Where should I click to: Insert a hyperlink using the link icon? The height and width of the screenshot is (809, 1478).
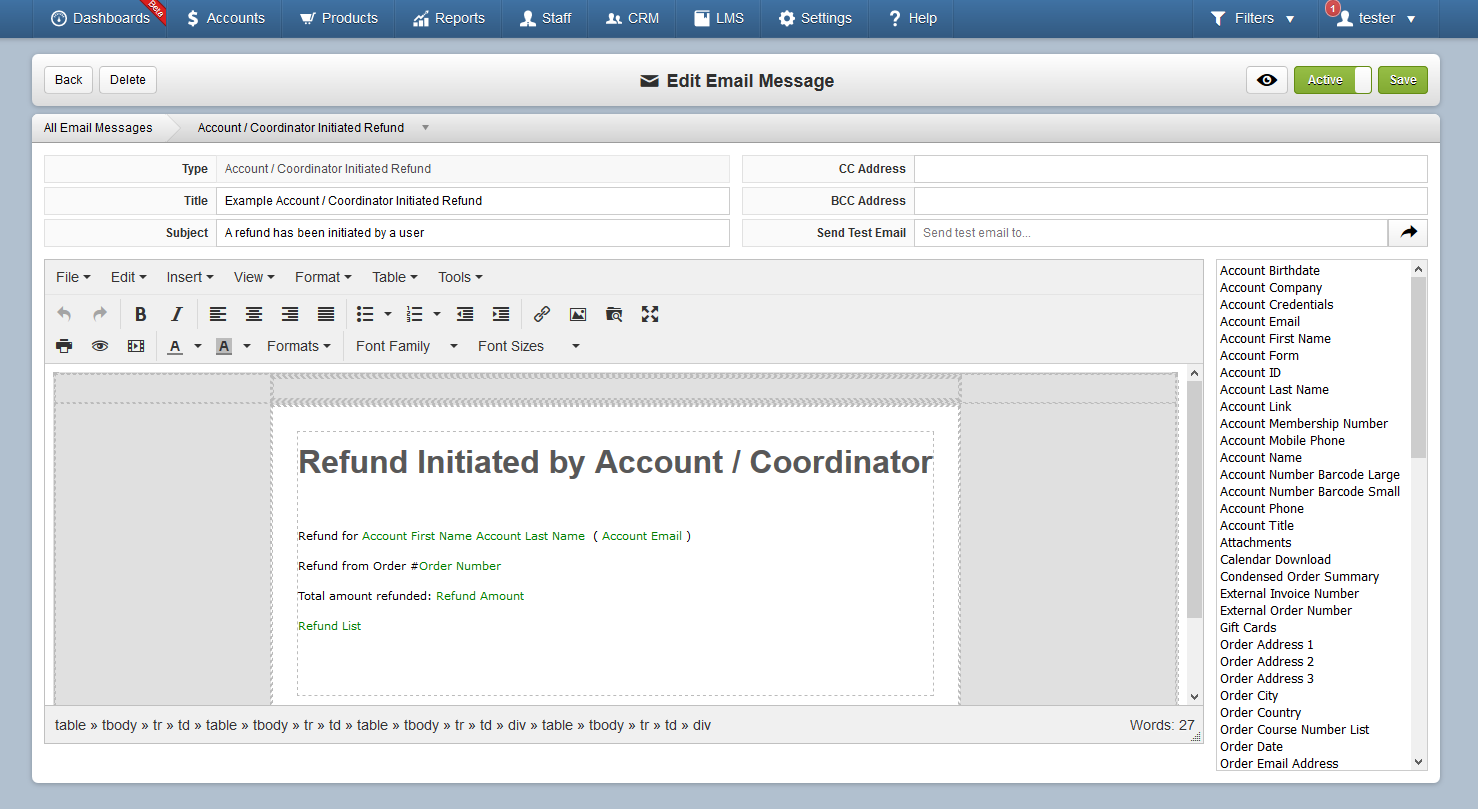pyautogui.click(x=542, y=314)
